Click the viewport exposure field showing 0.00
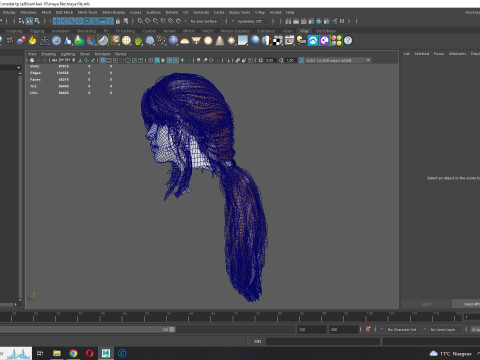This screenshot has height=360, width=480. 270,60
